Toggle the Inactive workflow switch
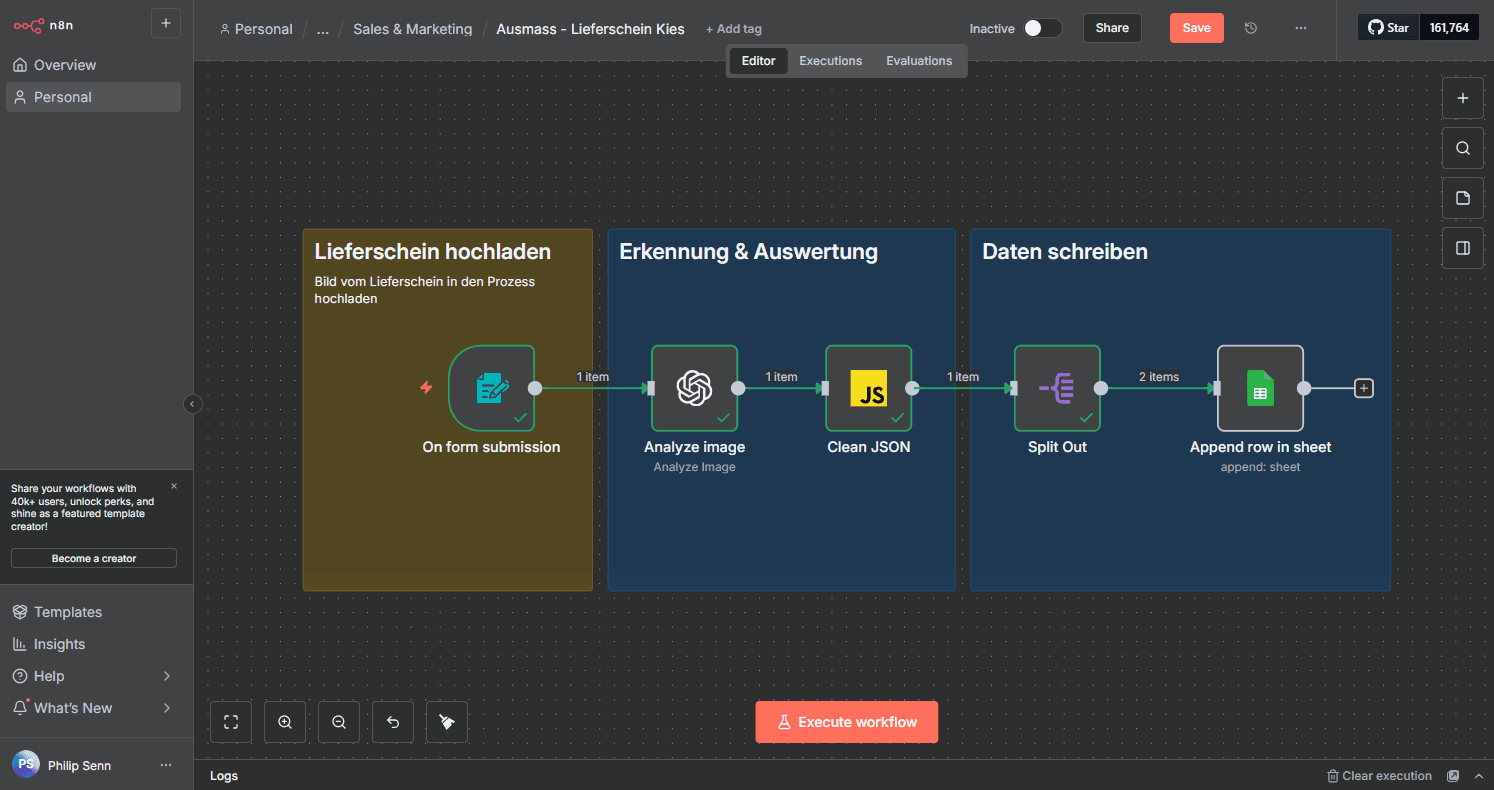Image resolution: width=1494 pixels, height=790 pixels. coord(1042,28)
